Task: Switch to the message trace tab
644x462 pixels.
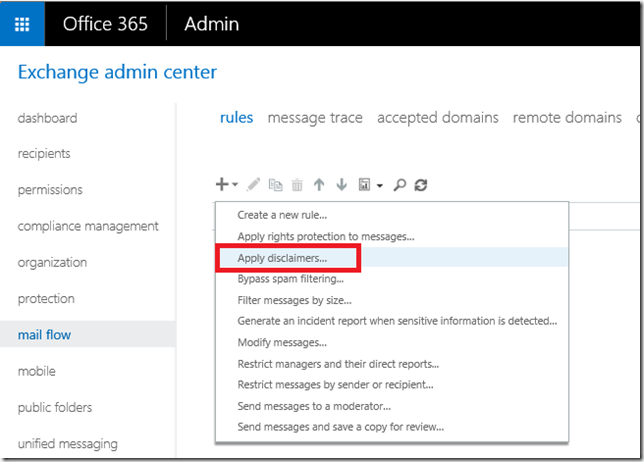Action: (x=315, y=118)
